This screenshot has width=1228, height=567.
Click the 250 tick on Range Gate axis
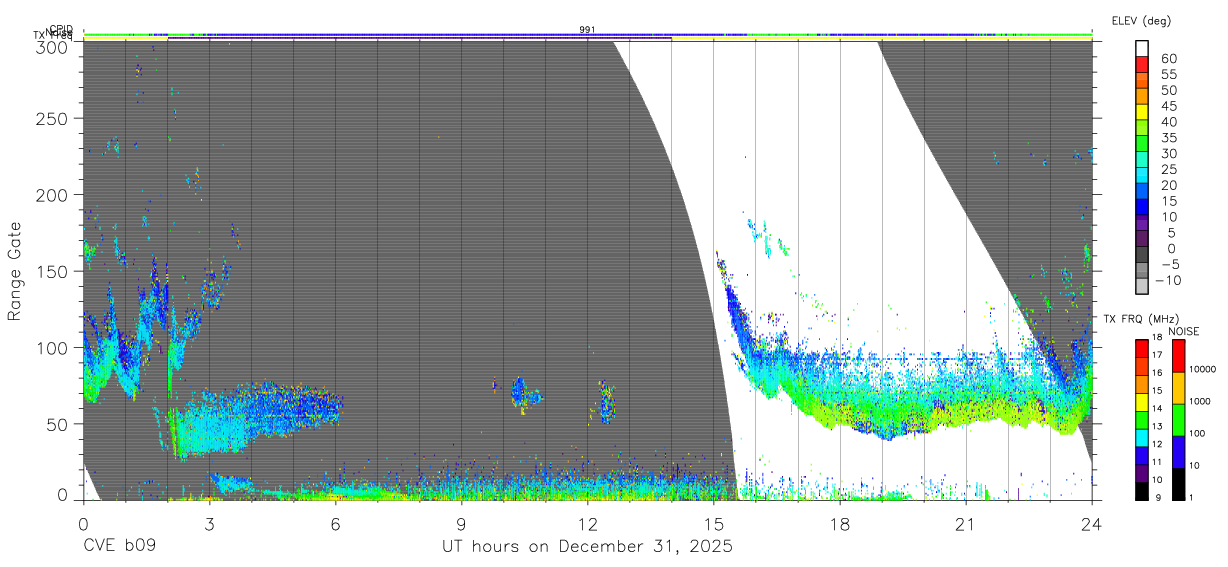click(x=51, y=119)
